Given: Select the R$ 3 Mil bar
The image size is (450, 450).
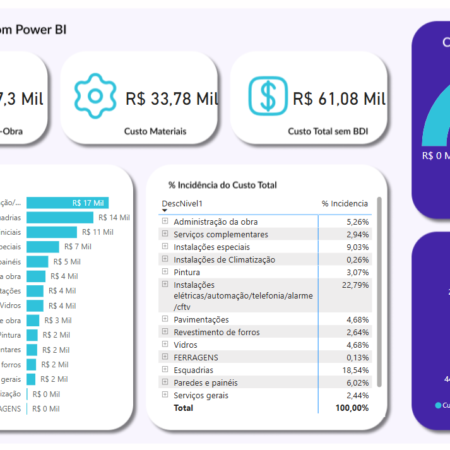Looking at the screenshot, I should click(33, 320).
